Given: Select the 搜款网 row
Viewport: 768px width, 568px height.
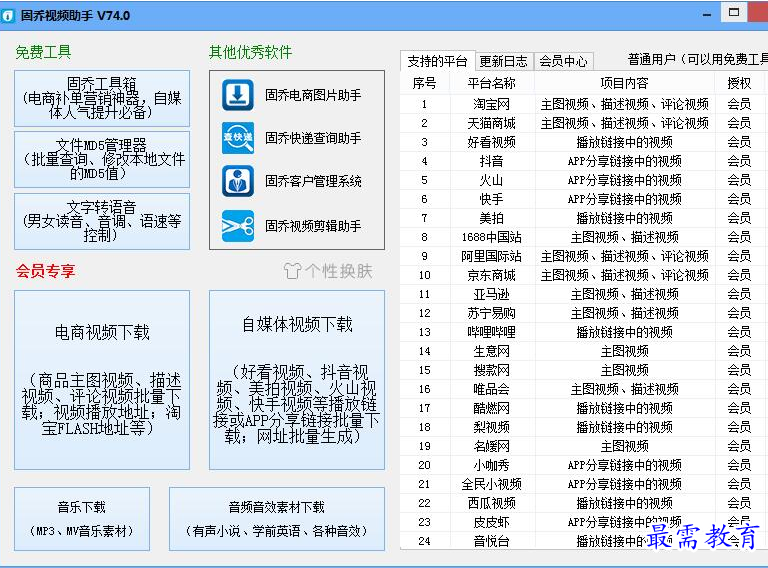Looking at the screenshot, I should pos(583,370).
